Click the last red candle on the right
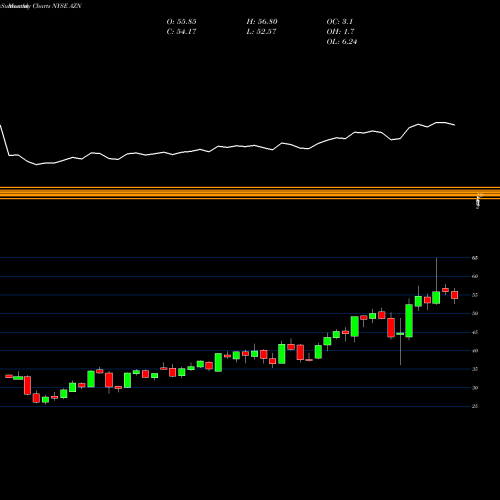Screen dimensions: 500x500 [454, 295]
